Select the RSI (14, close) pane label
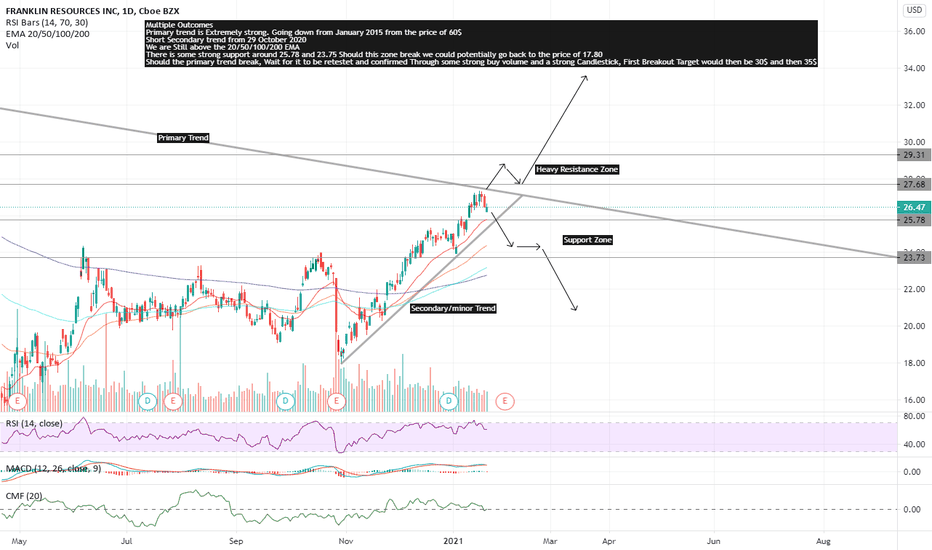Viewport: 932px width, 550px height. coord(34,423)
